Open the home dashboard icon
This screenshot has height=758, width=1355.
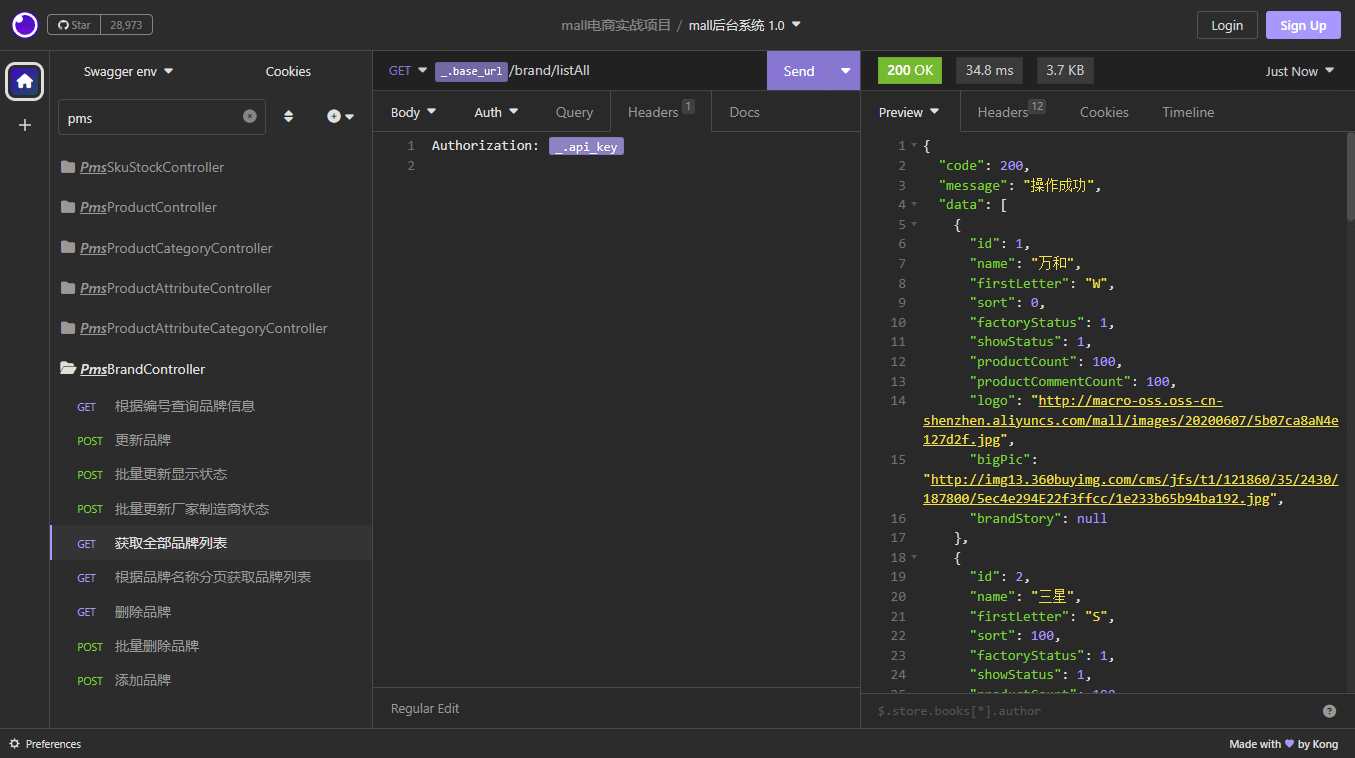[25, 81]
